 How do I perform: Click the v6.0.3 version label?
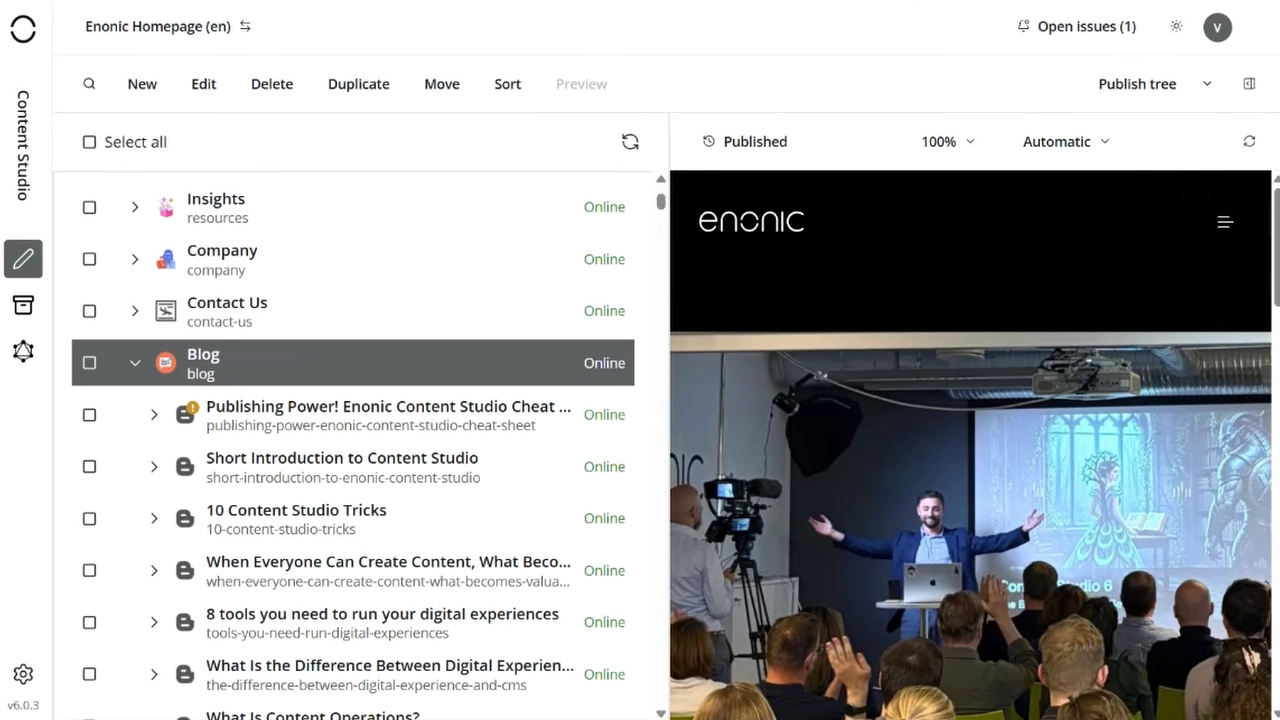click(x=23, y=705)
